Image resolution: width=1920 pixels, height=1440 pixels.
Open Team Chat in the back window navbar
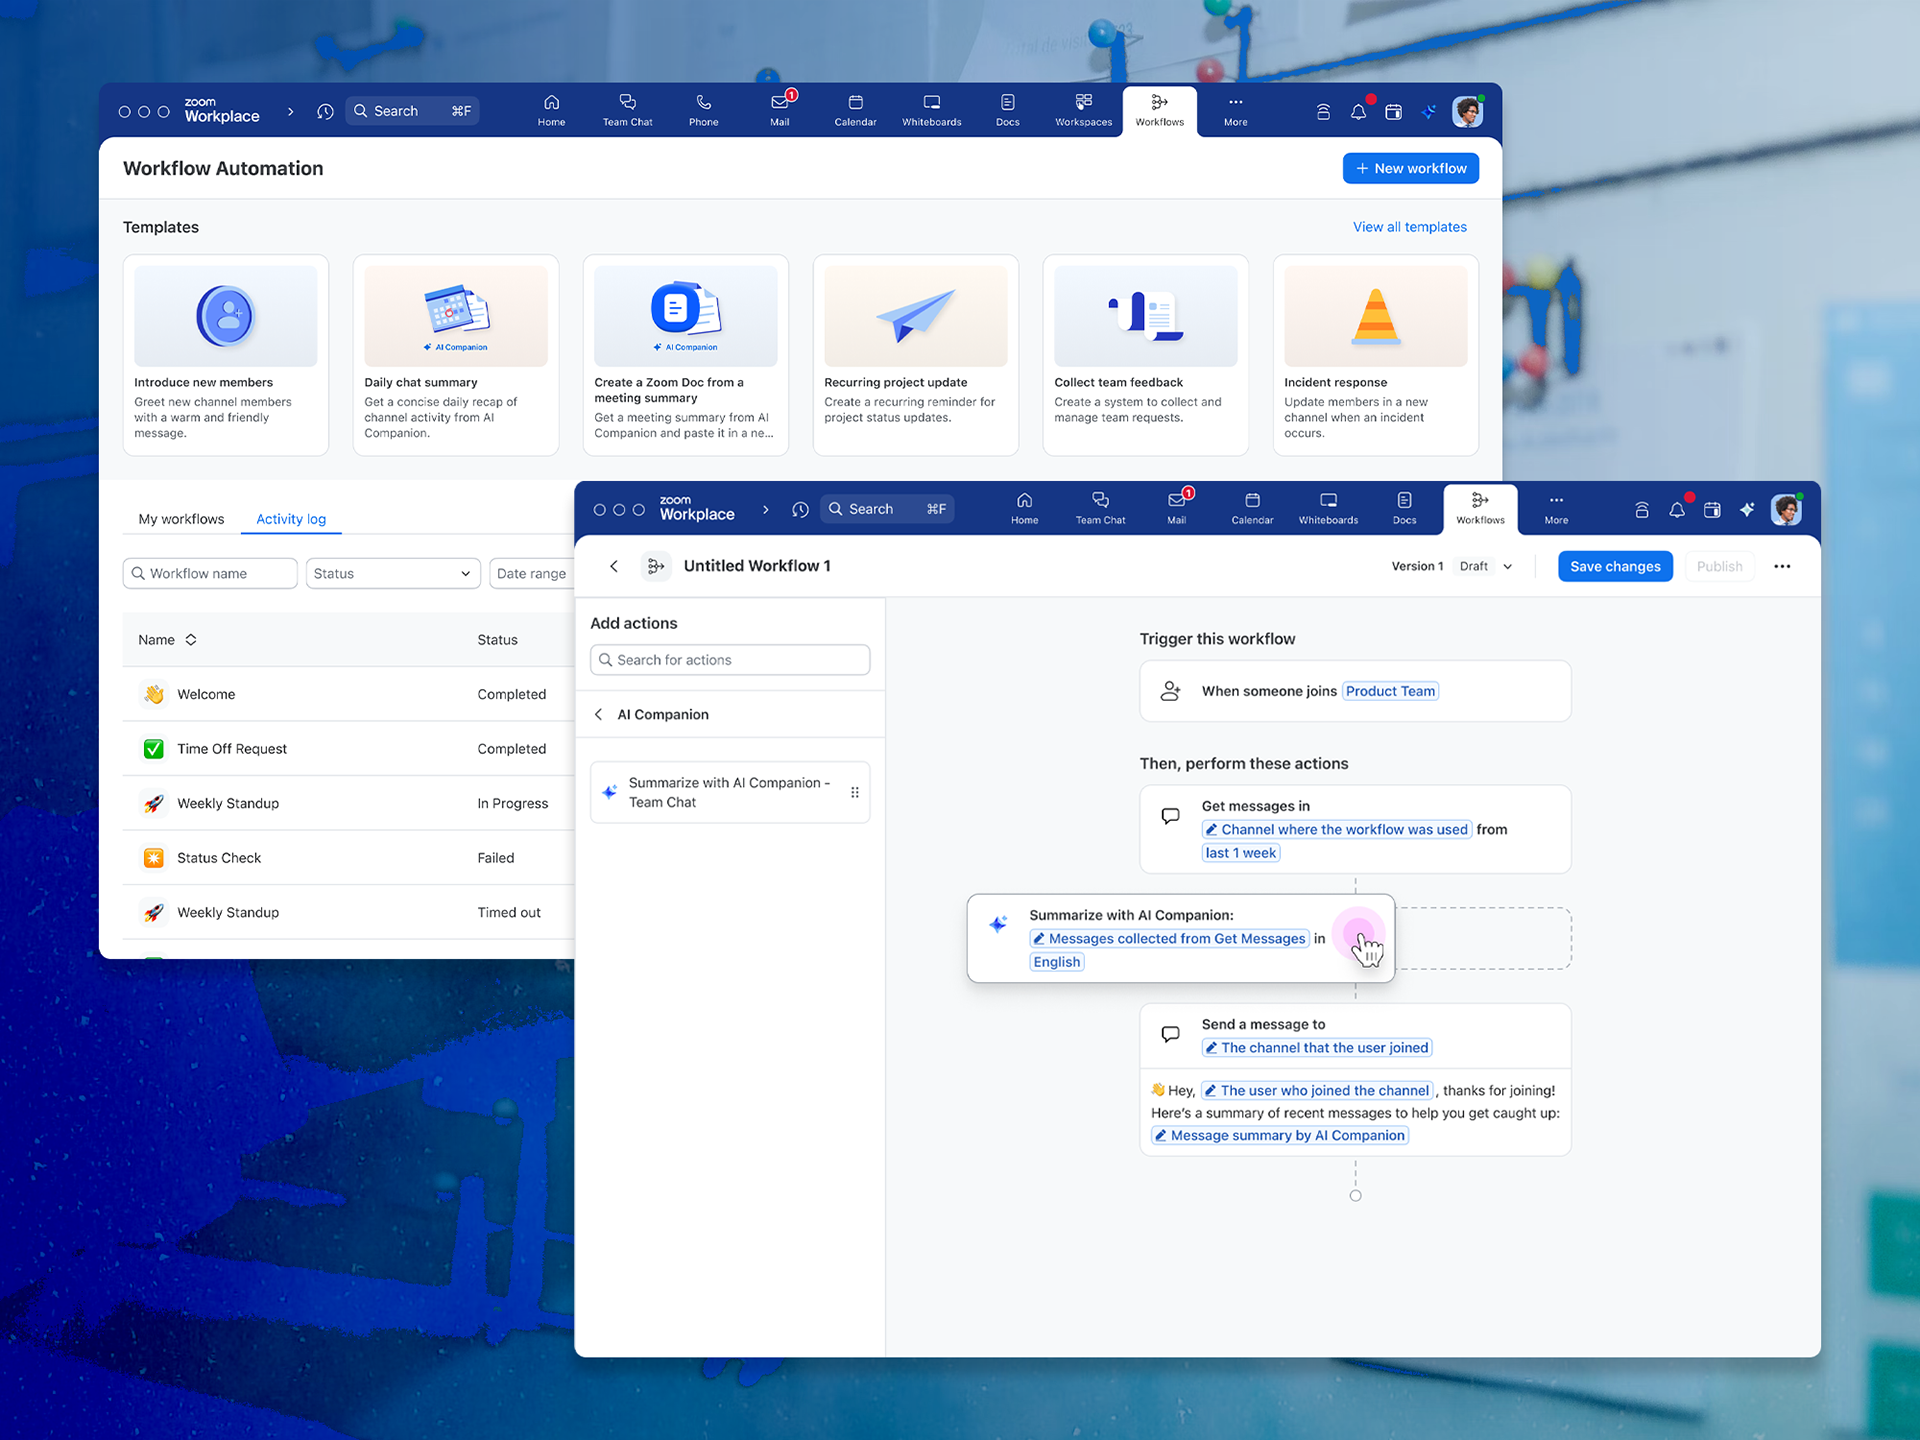click(x=627, y=111)
